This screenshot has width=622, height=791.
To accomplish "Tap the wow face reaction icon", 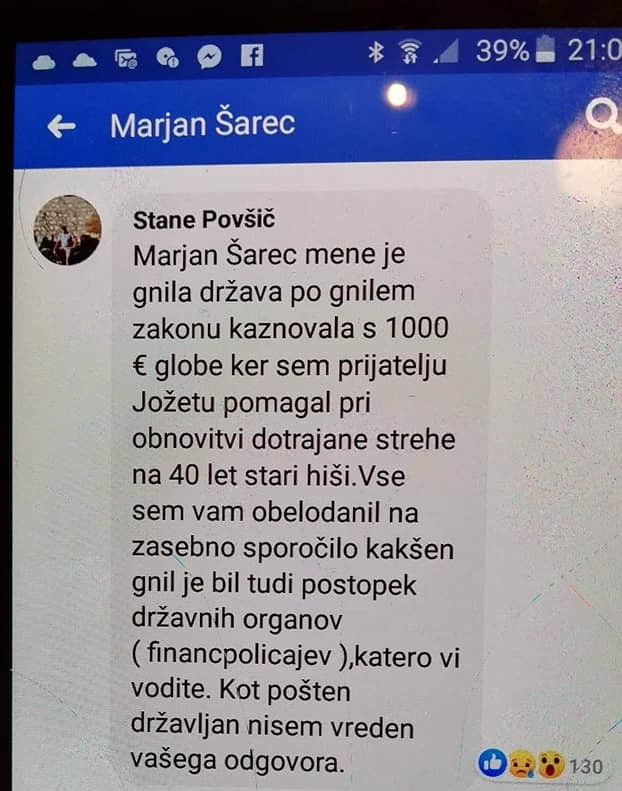I will (550, 765).
